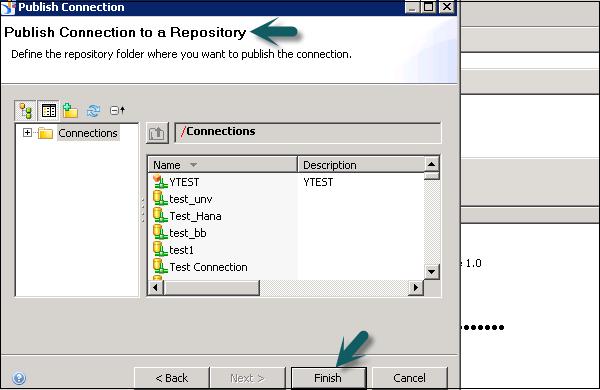Click vertical scrollbar down arrow
Screen dimensions: 600x390
(432, 272)
